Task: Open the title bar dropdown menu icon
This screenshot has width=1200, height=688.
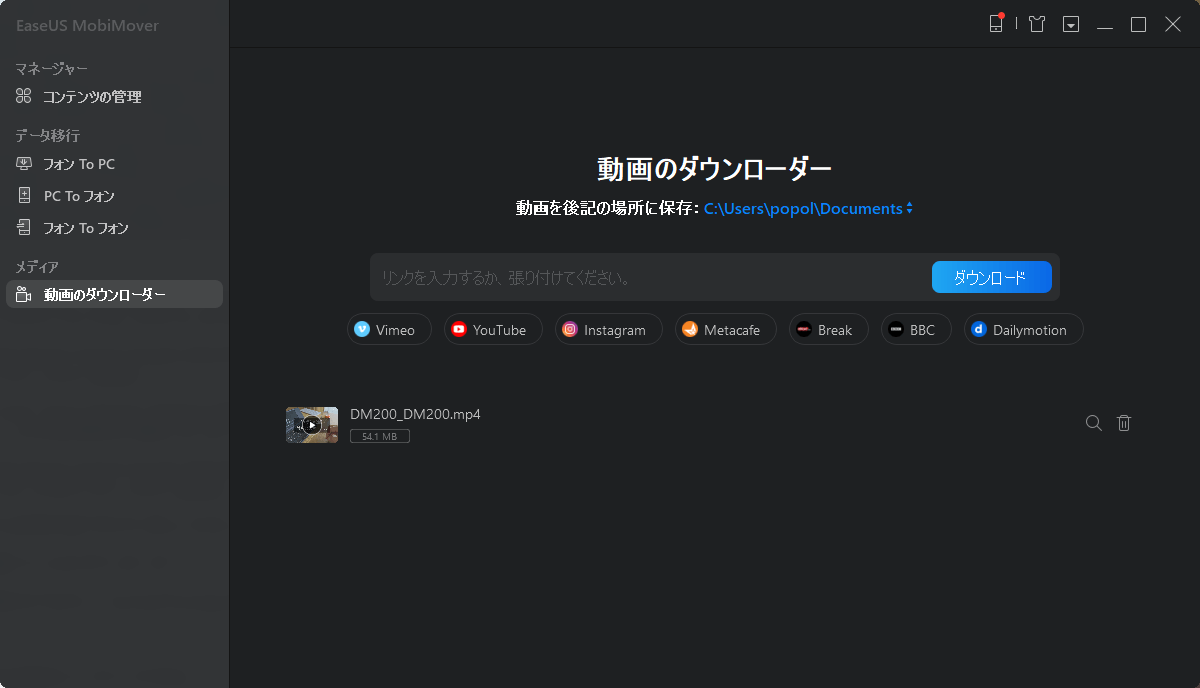Action: pos(1071,24)
